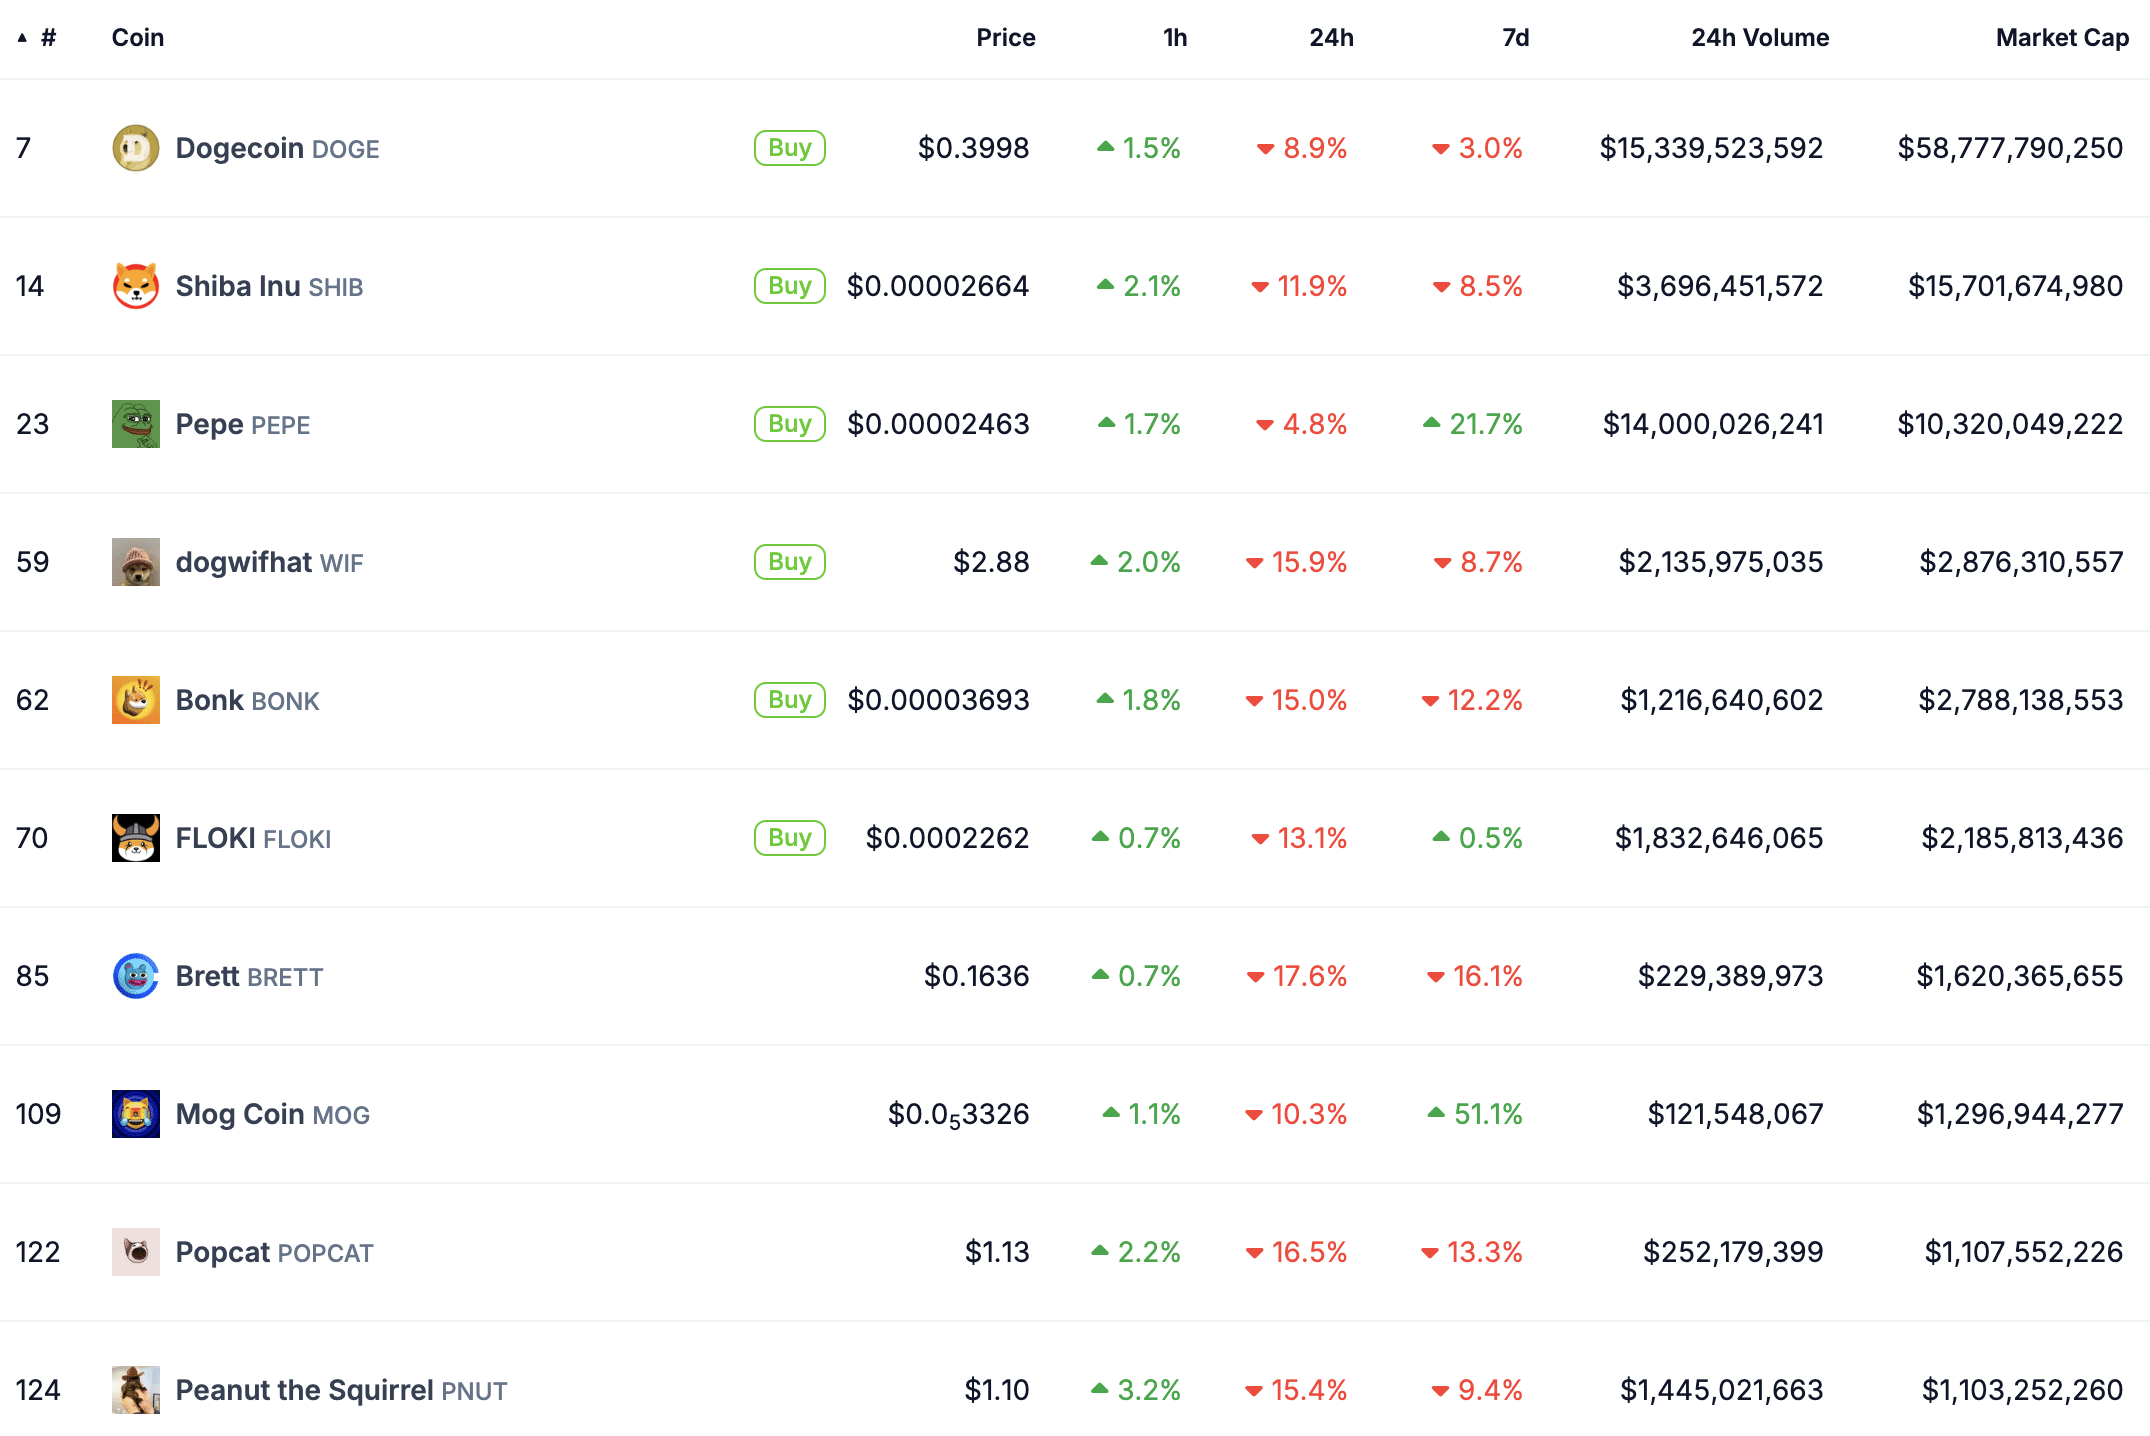This screenshot has height=1436, width=2150.
Task: Open the Pepe frog coin icon
Action: click(135, 424)
